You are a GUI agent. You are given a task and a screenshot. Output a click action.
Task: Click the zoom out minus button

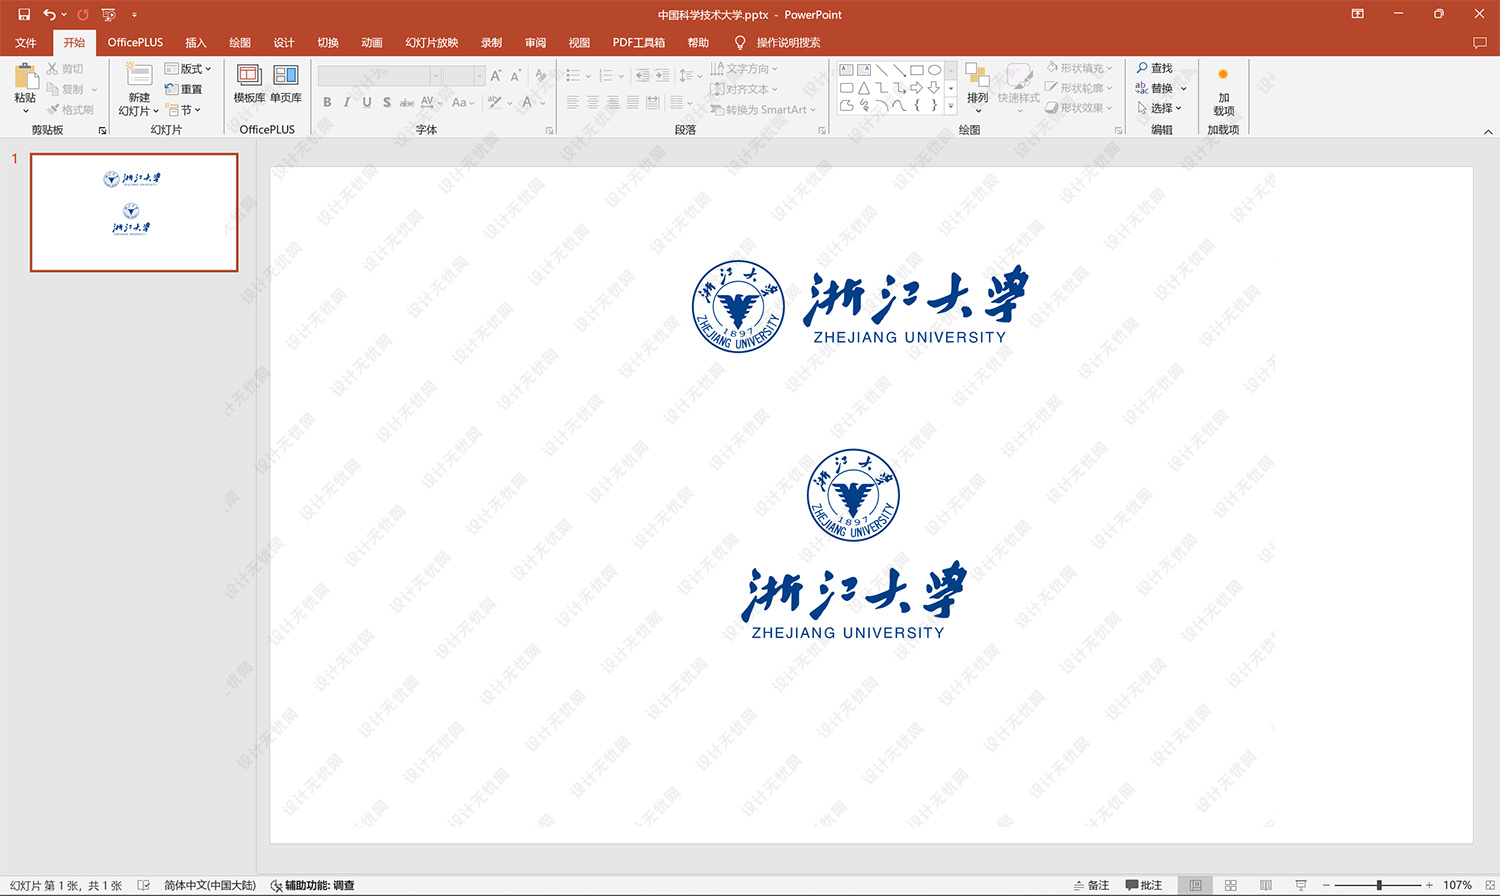click(x=1326, y=885)
